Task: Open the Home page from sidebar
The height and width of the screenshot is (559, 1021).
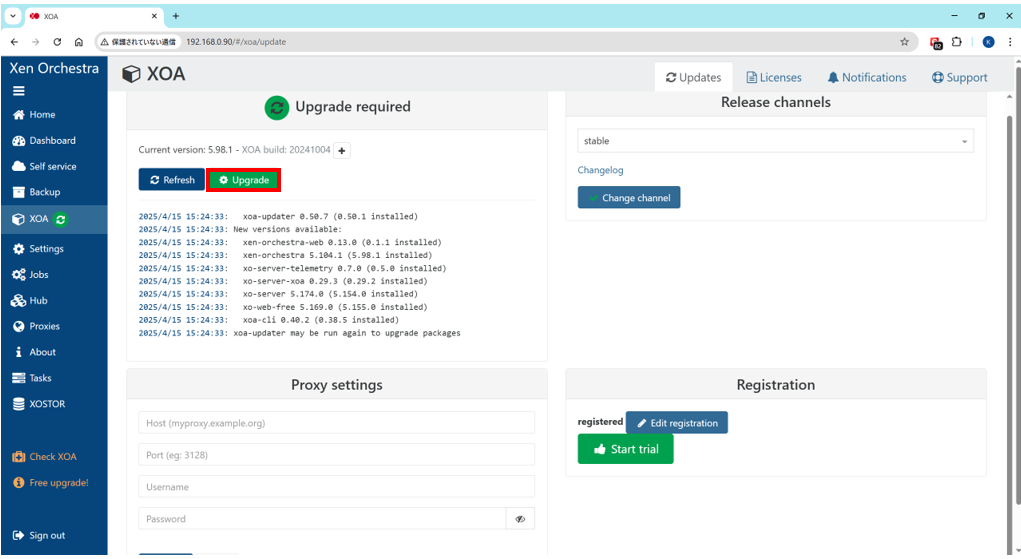Action: tap(42, 115)
